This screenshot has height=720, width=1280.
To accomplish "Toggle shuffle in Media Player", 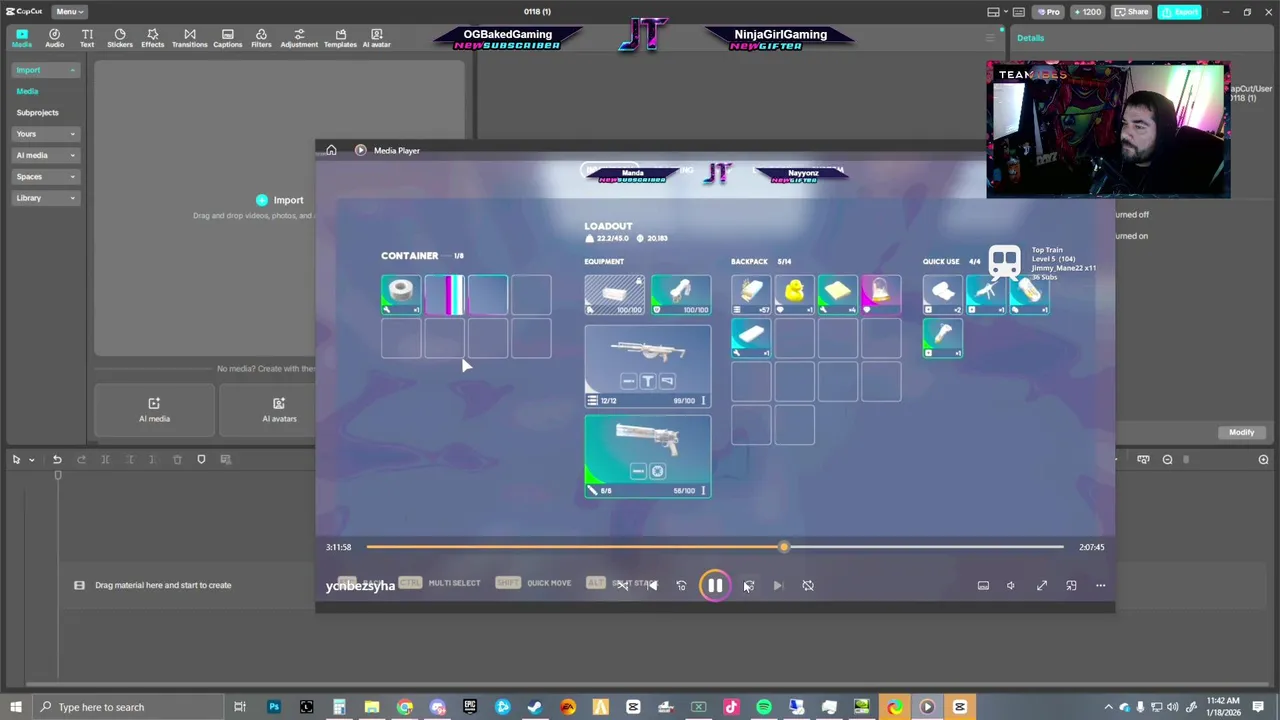I will coord(622,585).
